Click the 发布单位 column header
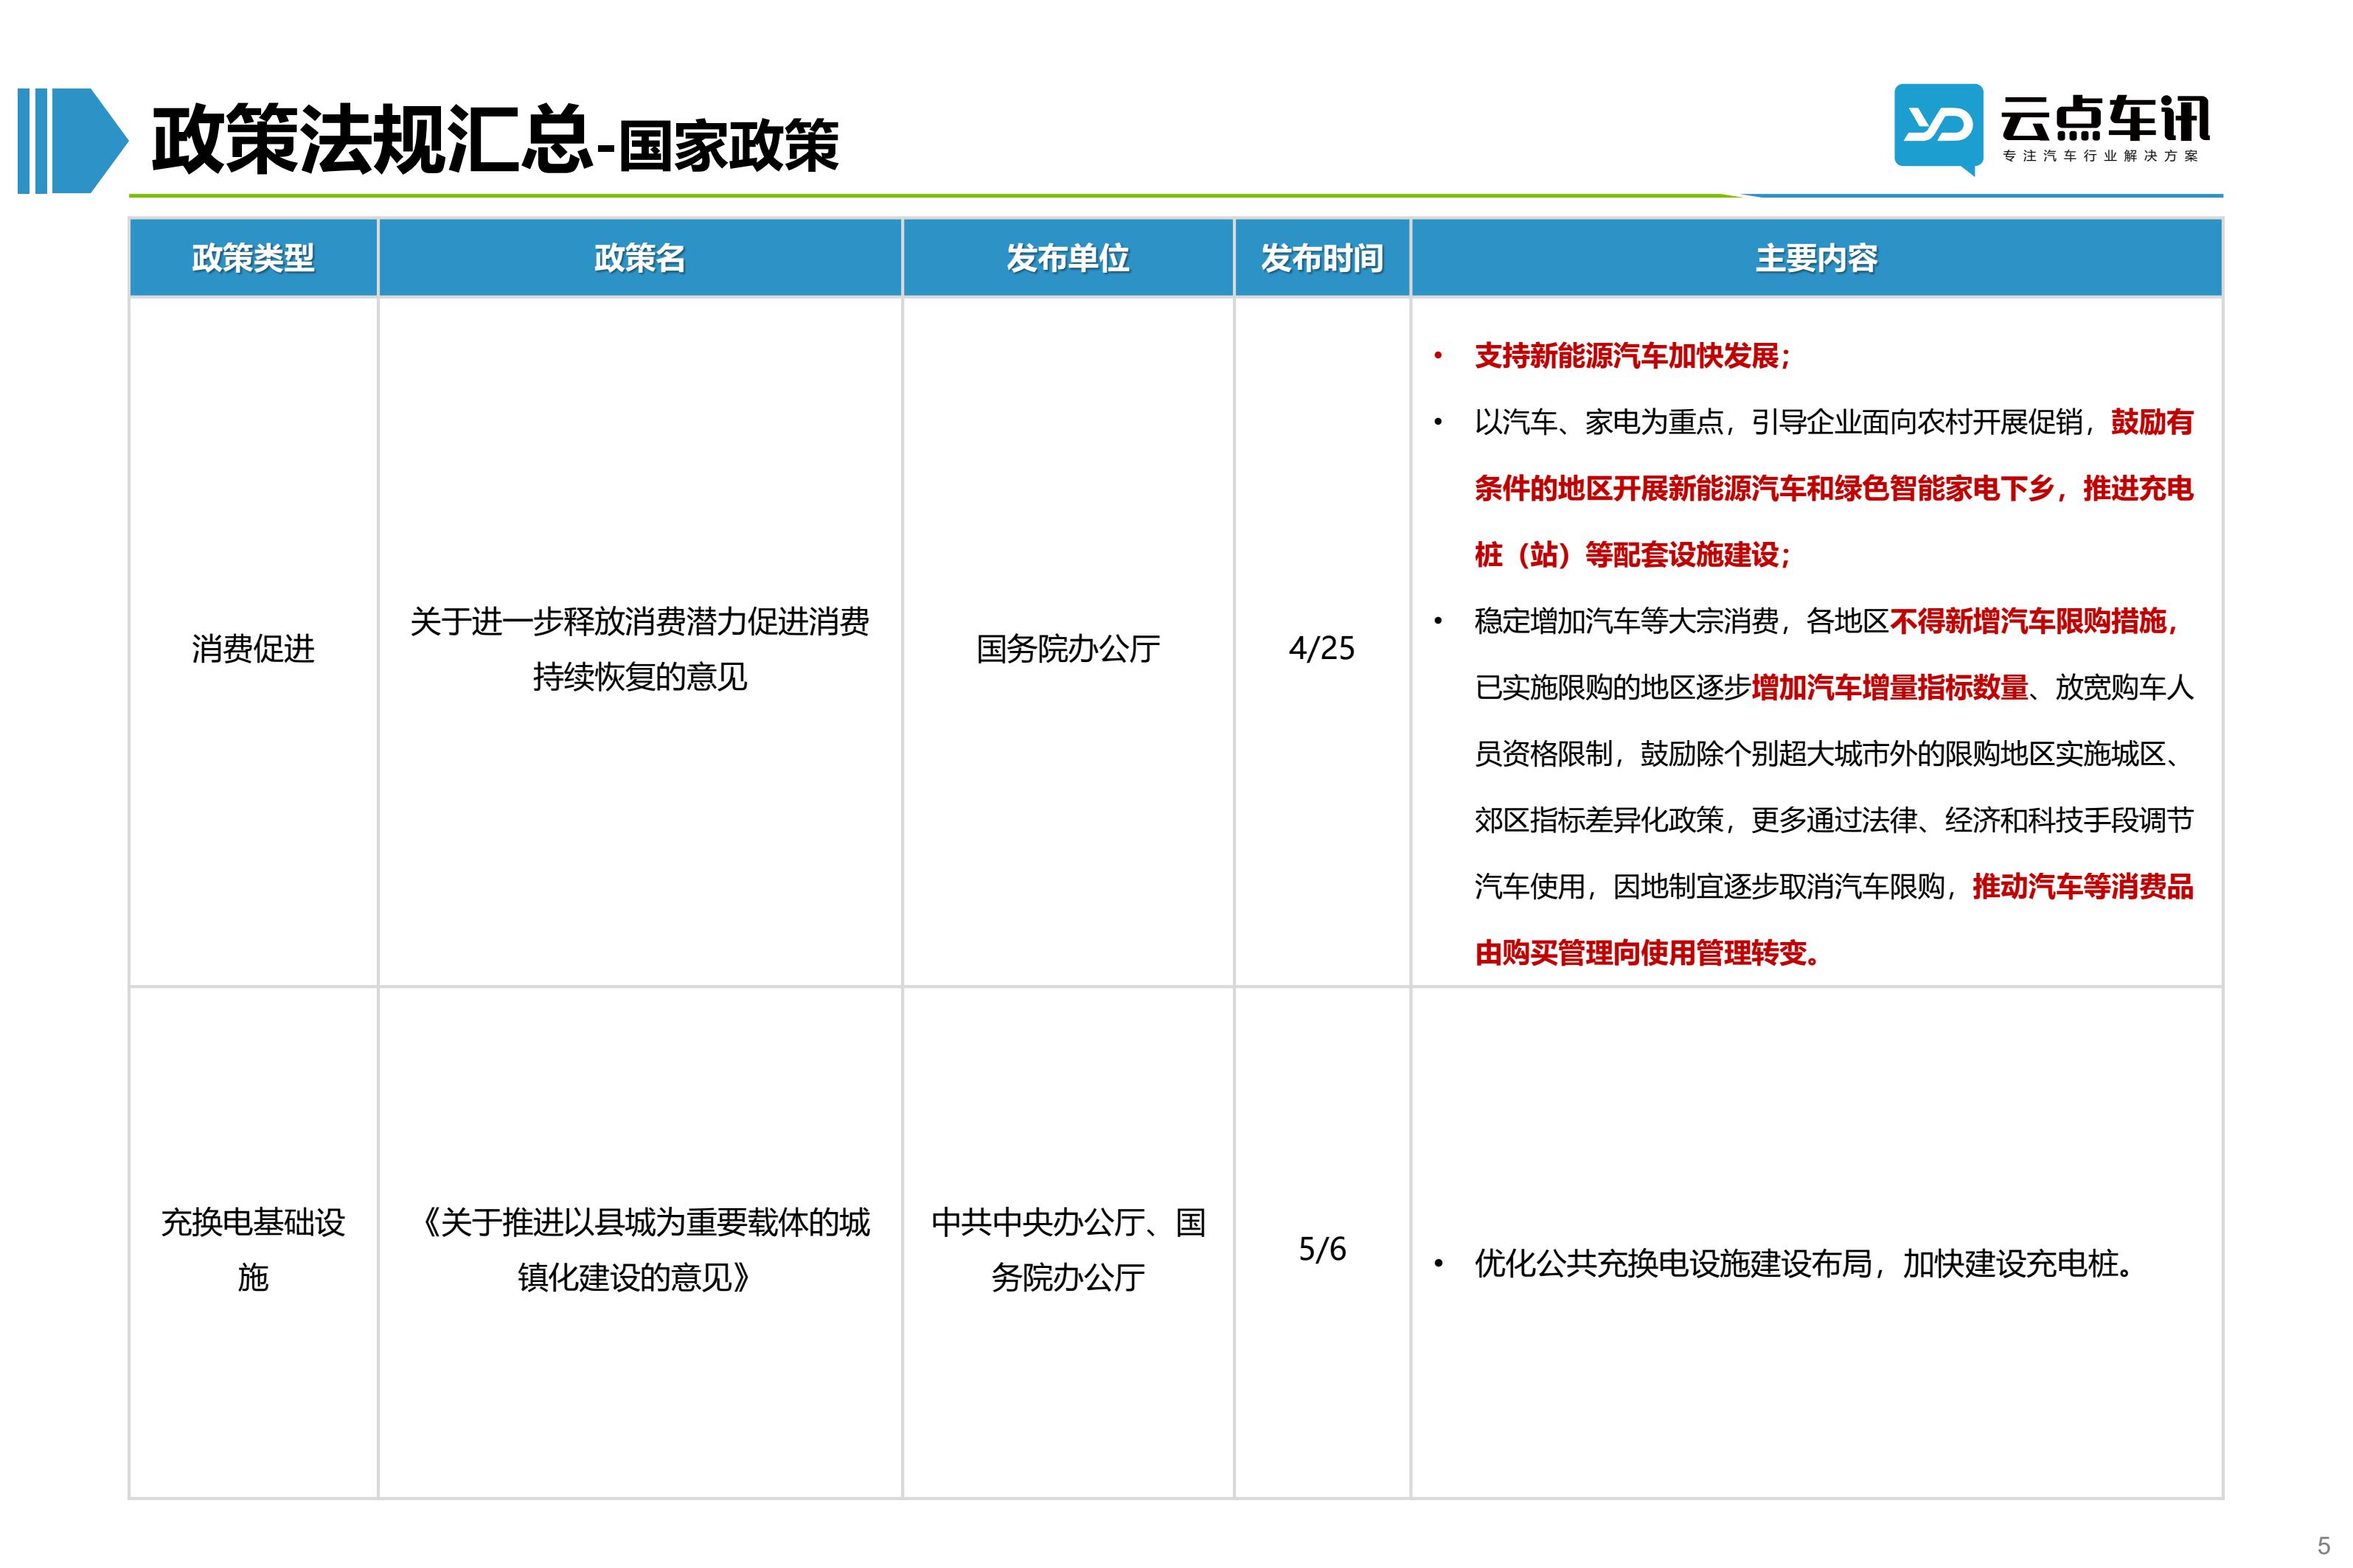The height and width of the screenshot is (1568, 2353). [x=1068, y=258]
